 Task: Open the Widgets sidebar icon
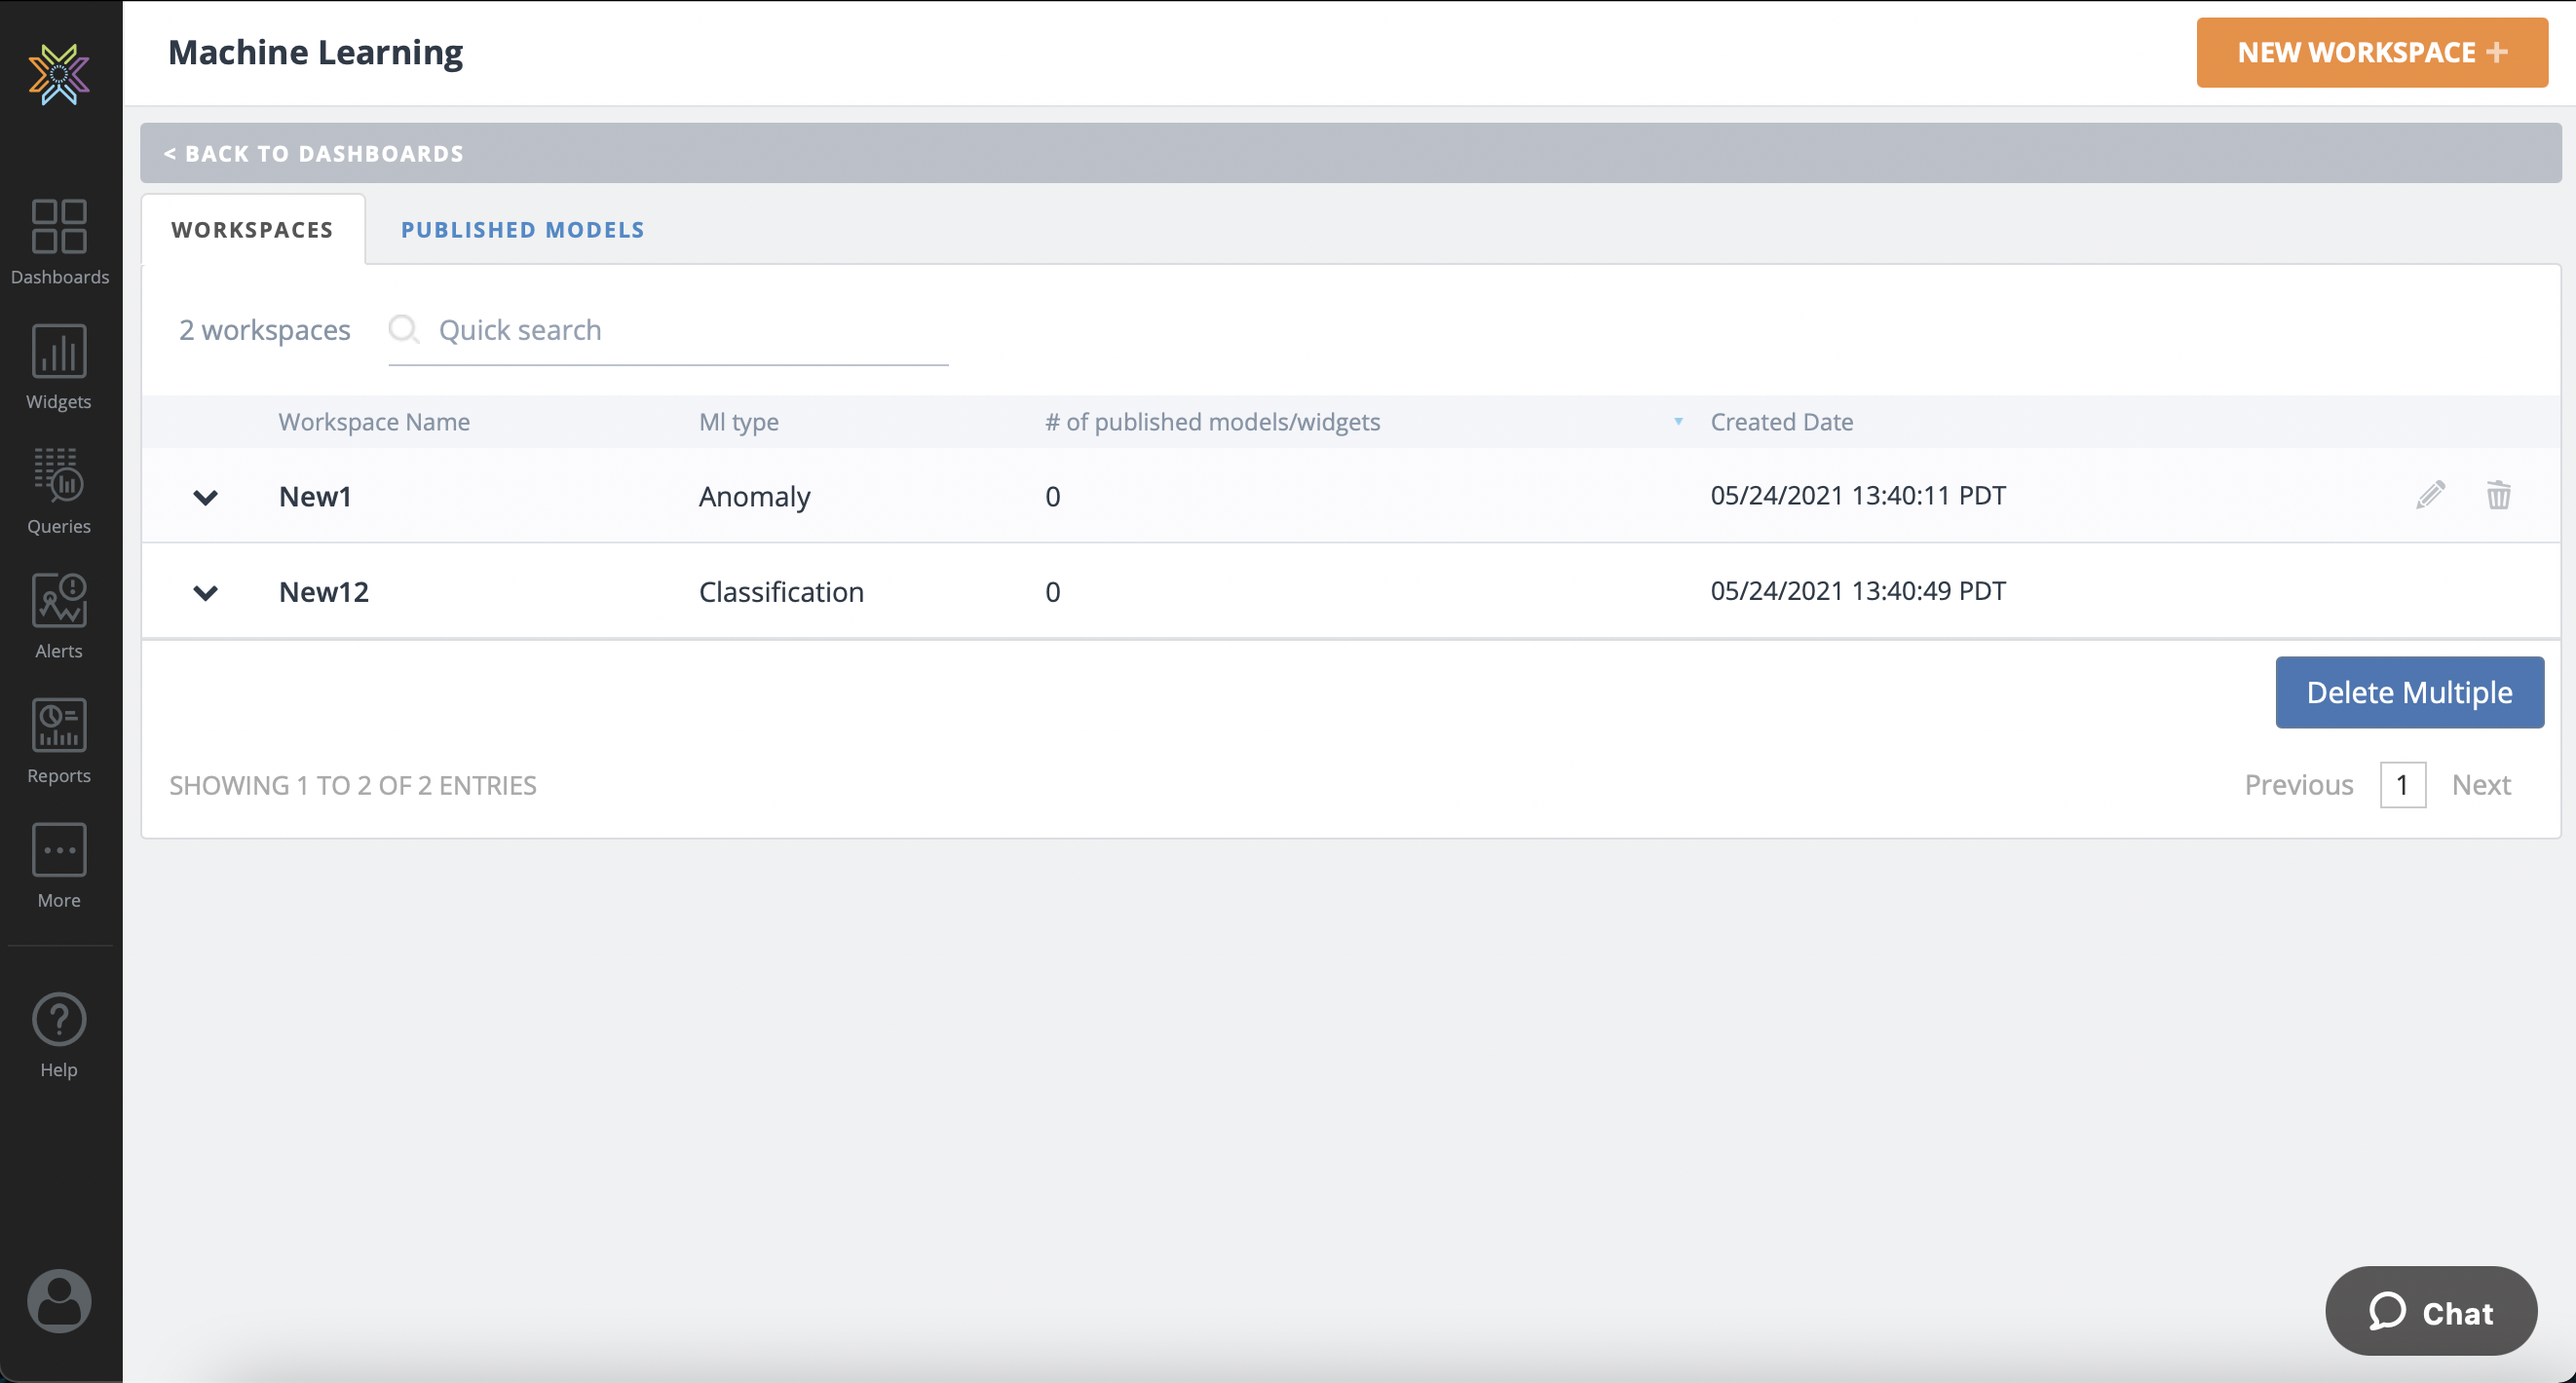pyautogui.click(x=59, y=366)
